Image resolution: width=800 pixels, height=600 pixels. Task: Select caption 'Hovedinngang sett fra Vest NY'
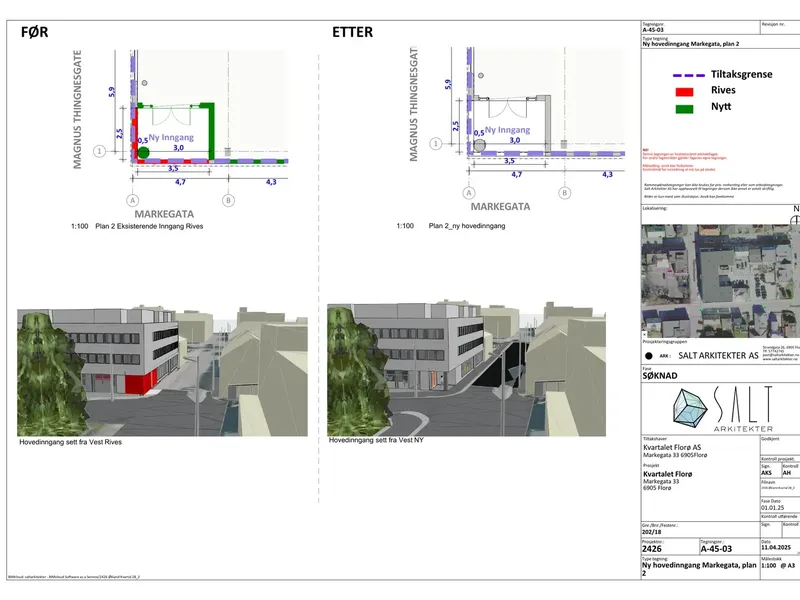376,440
